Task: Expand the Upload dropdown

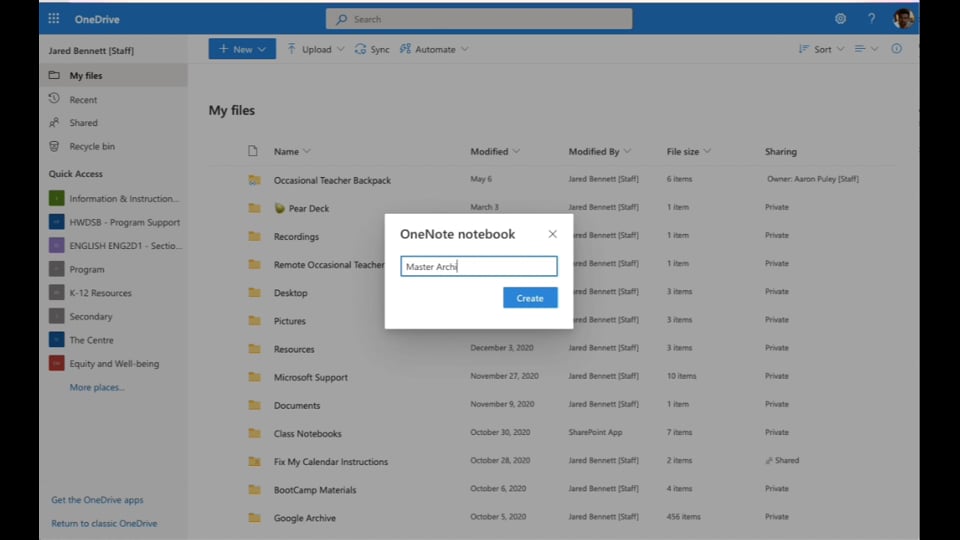Action: point(340,49)
